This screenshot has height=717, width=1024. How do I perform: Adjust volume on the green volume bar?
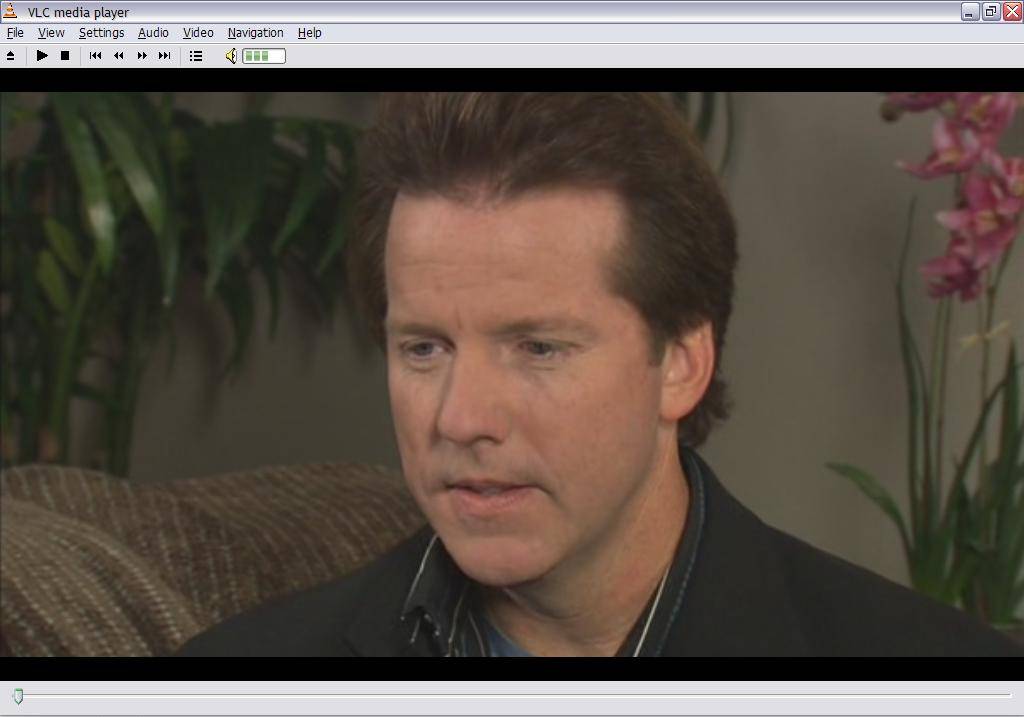(x=264, y=56)
